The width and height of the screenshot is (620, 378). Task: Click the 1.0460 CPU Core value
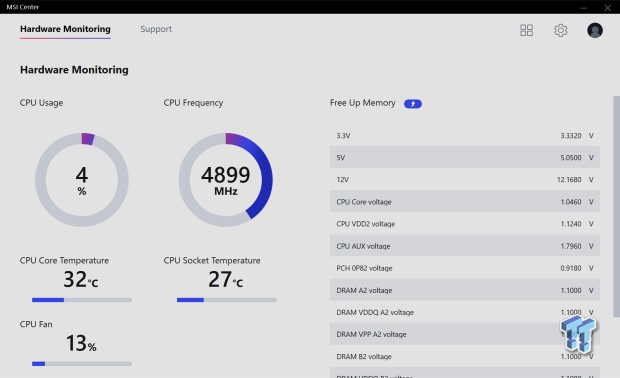point(571,202)
